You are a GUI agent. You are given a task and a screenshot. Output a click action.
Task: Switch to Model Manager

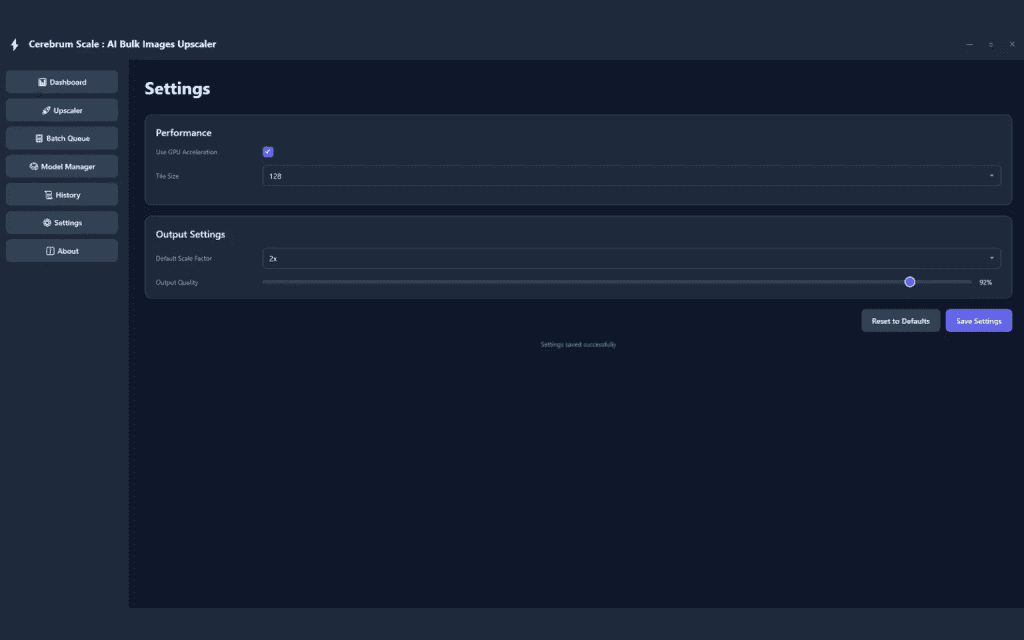(x=62, y=167)
